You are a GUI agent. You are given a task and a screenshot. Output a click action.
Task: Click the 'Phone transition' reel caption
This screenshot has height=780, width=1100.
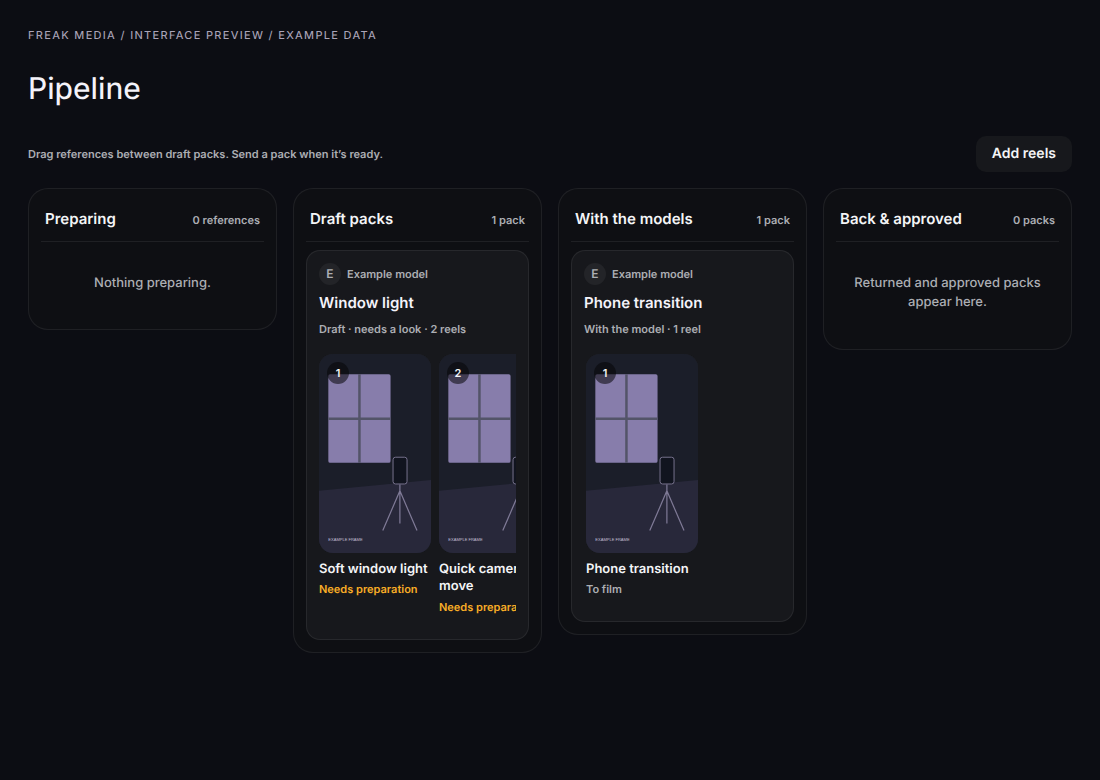637,568
